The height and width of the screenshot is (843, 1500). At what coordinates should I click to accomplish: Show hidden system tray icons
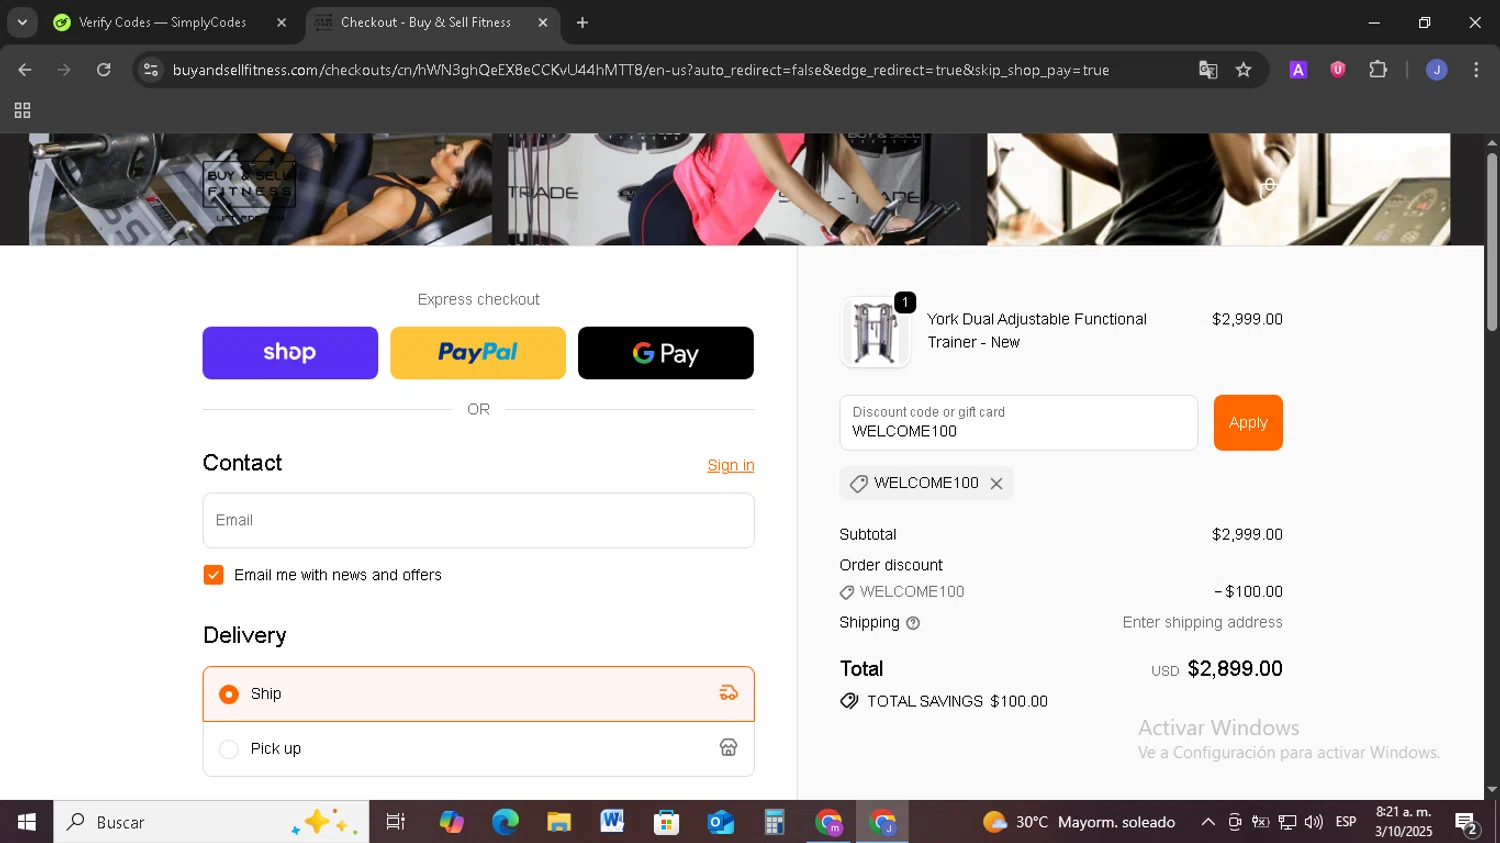pyautogui.click(x=1208, y=822)
